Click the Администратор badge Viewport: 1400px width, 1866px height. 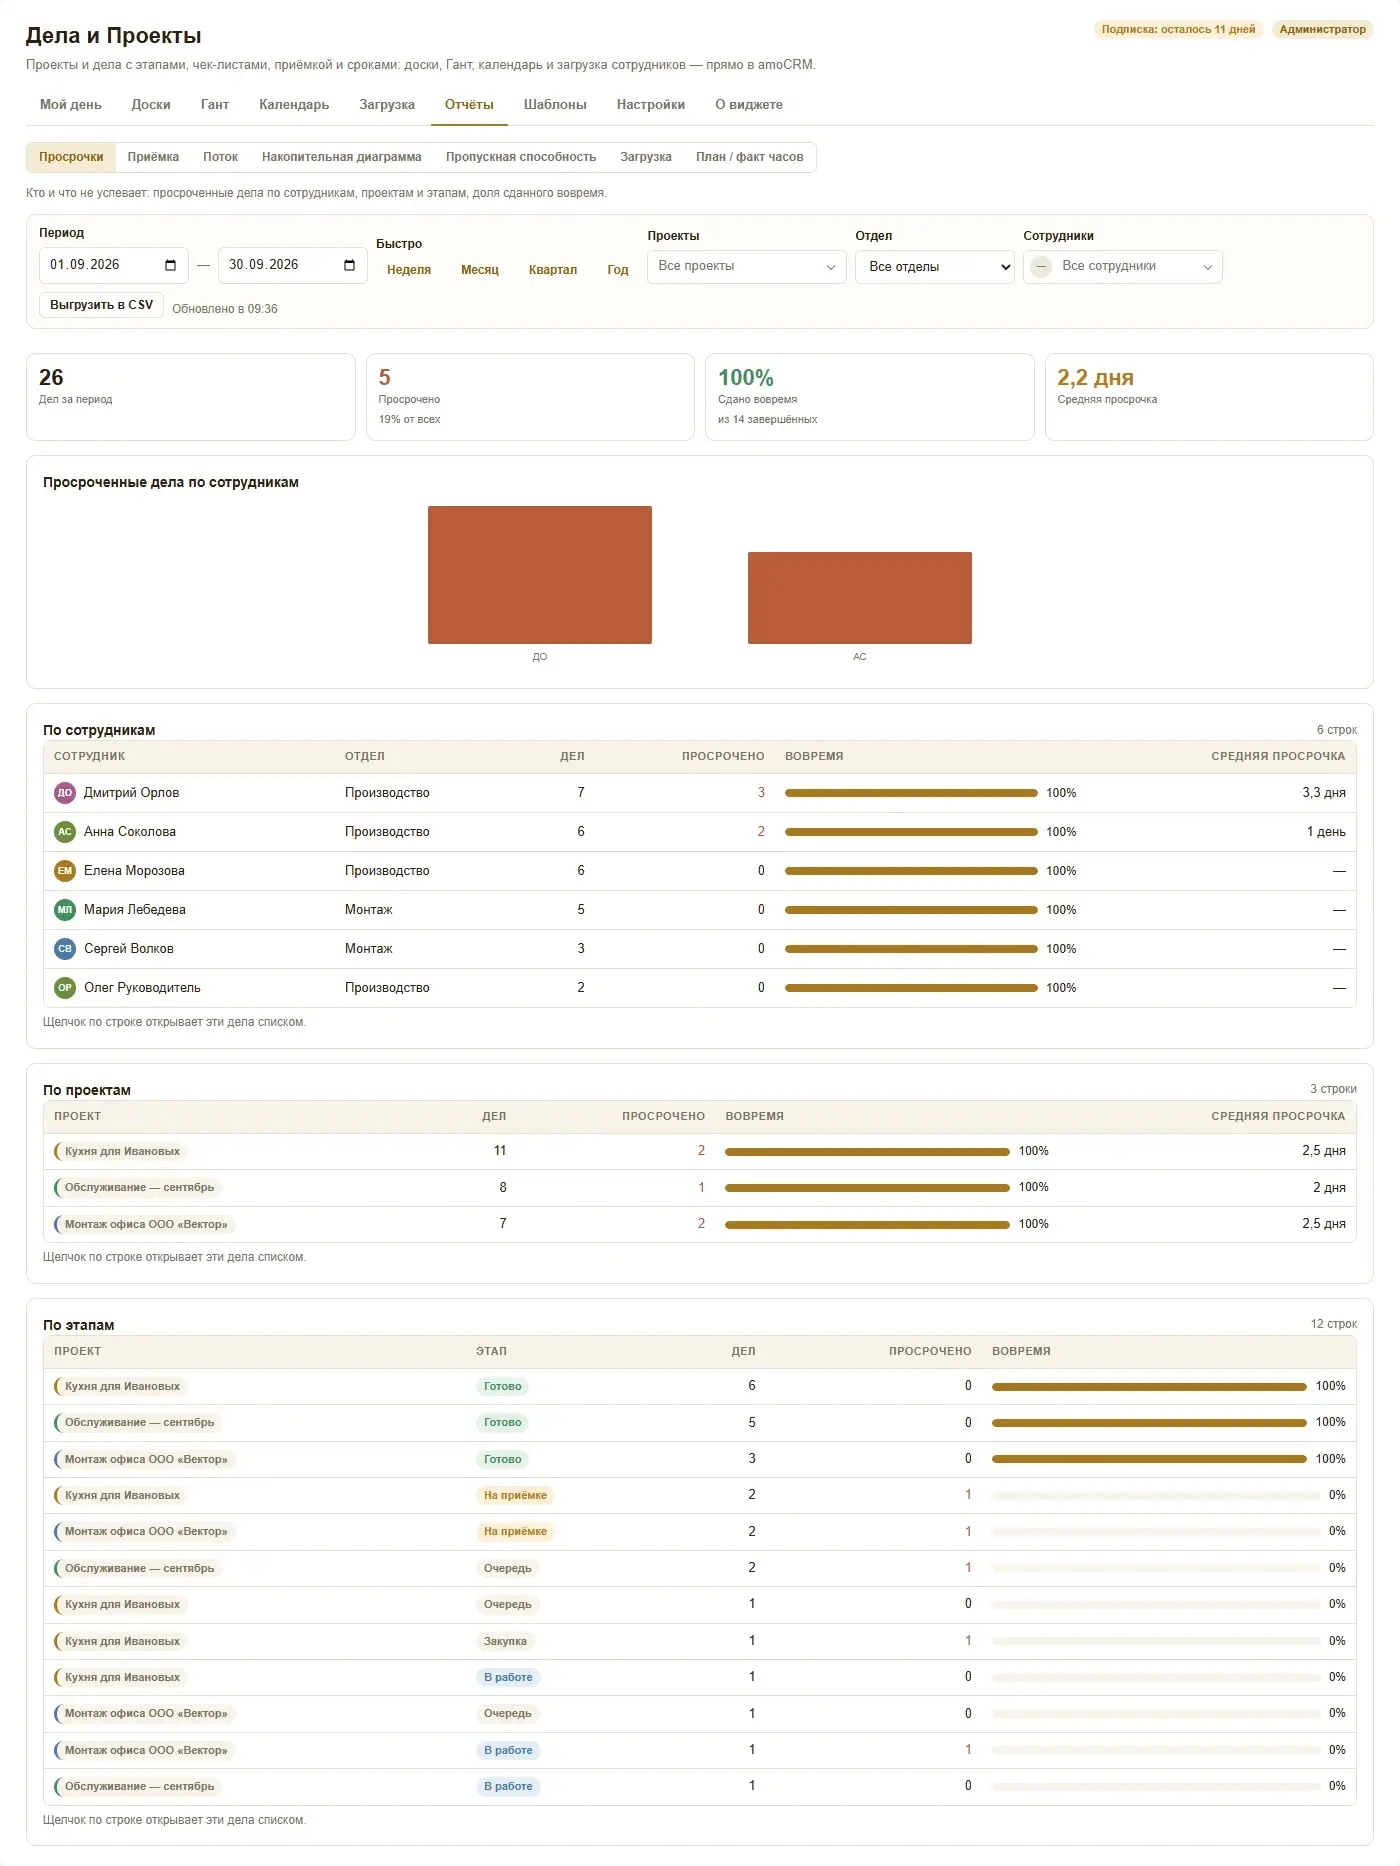1322,30
